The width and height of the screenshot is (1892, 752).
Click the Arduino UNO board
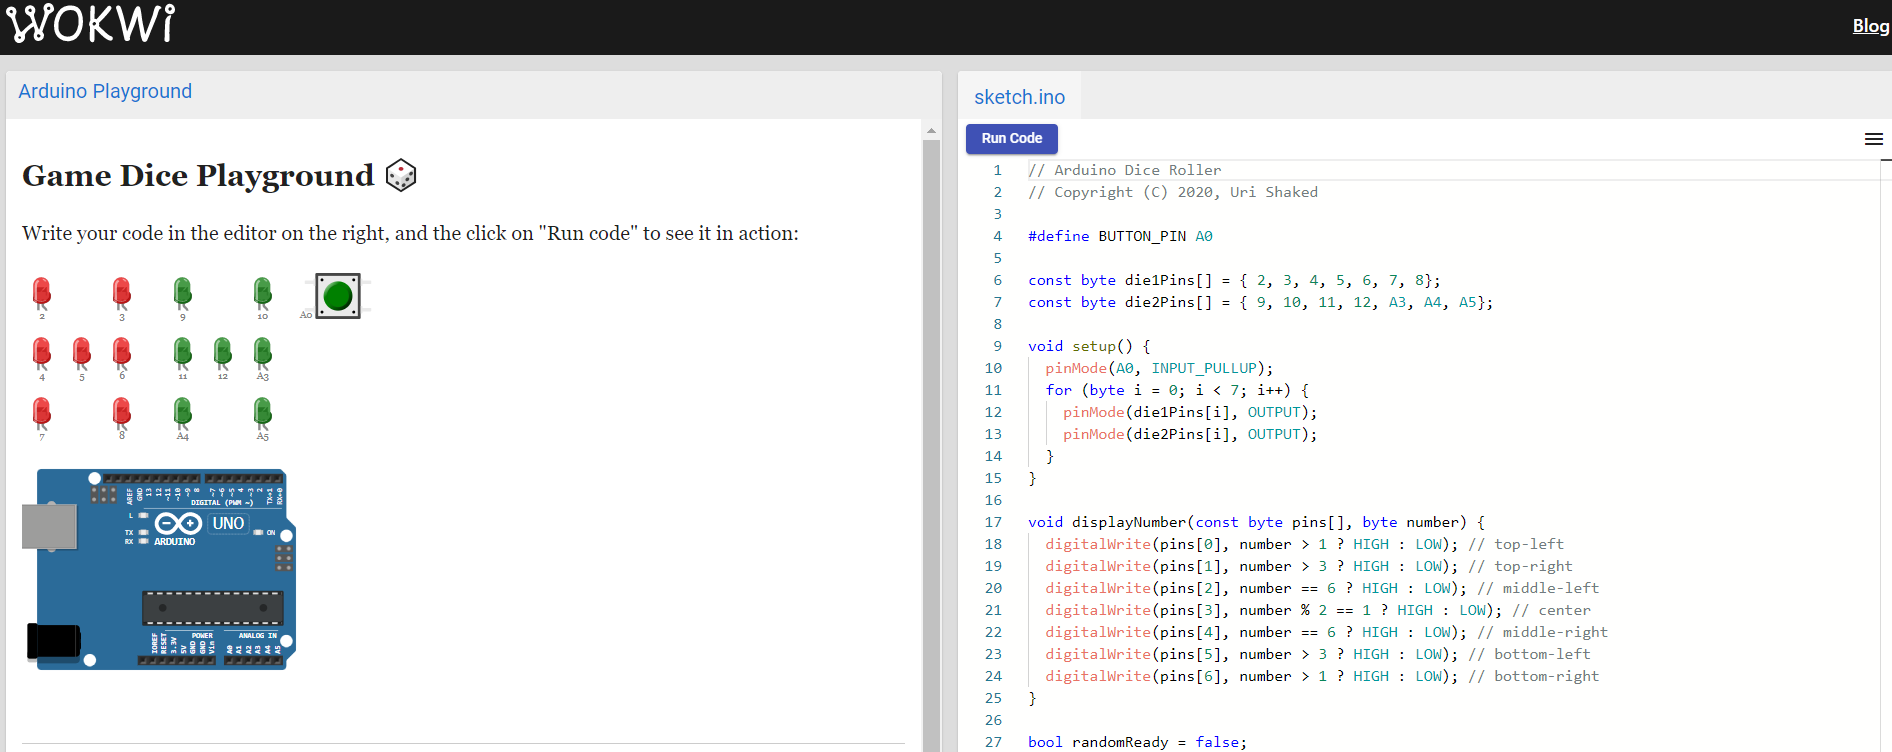(160, 569)
